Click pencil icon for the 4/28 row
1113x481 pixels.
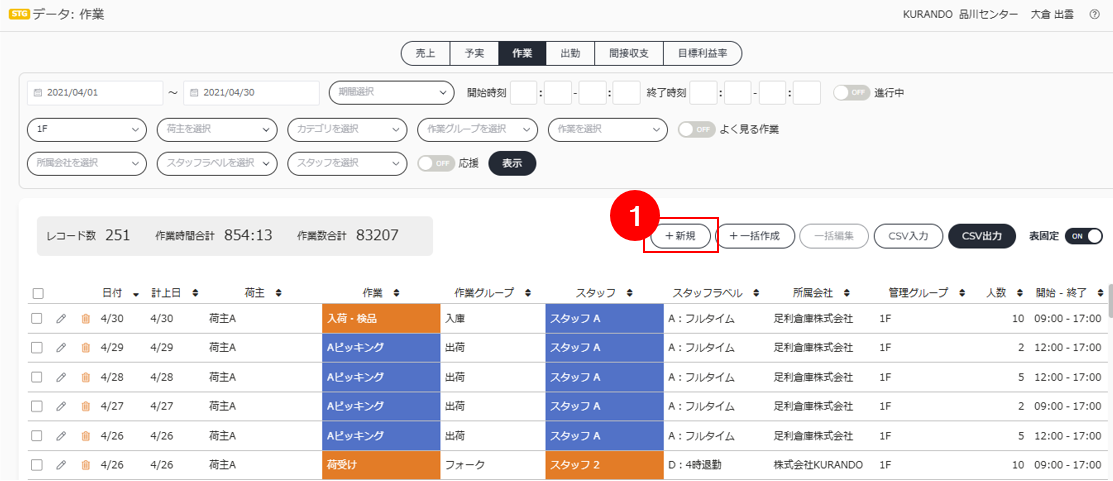click(61, 377)
